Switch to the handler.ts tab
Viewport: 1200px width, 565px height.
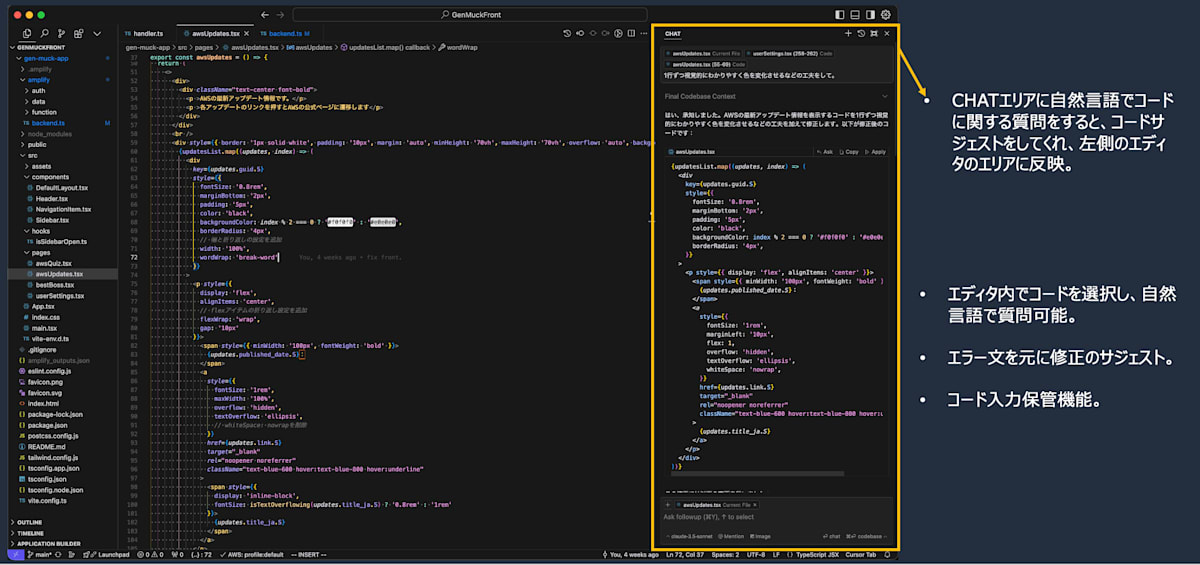coord(147,33)
